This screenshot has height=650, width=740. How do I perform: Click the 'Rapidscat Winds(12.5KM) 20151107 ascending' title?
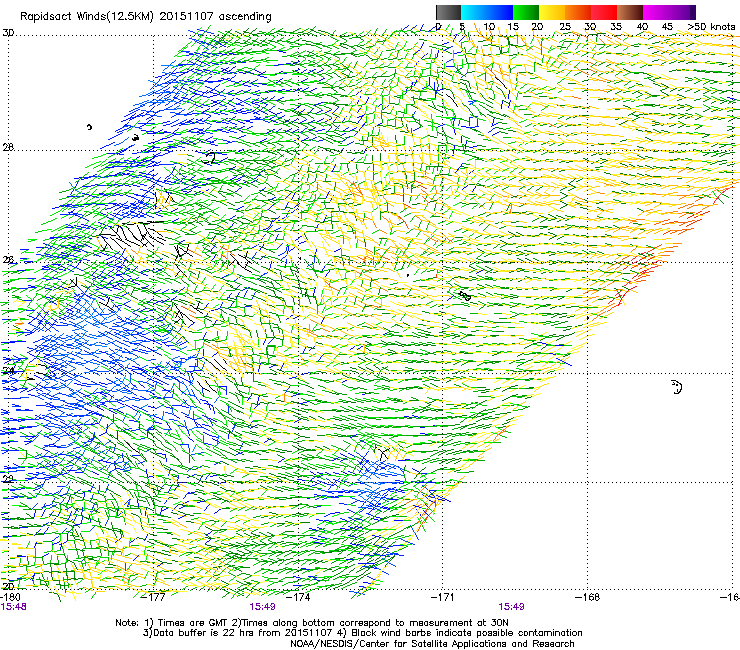pos(146,17)
